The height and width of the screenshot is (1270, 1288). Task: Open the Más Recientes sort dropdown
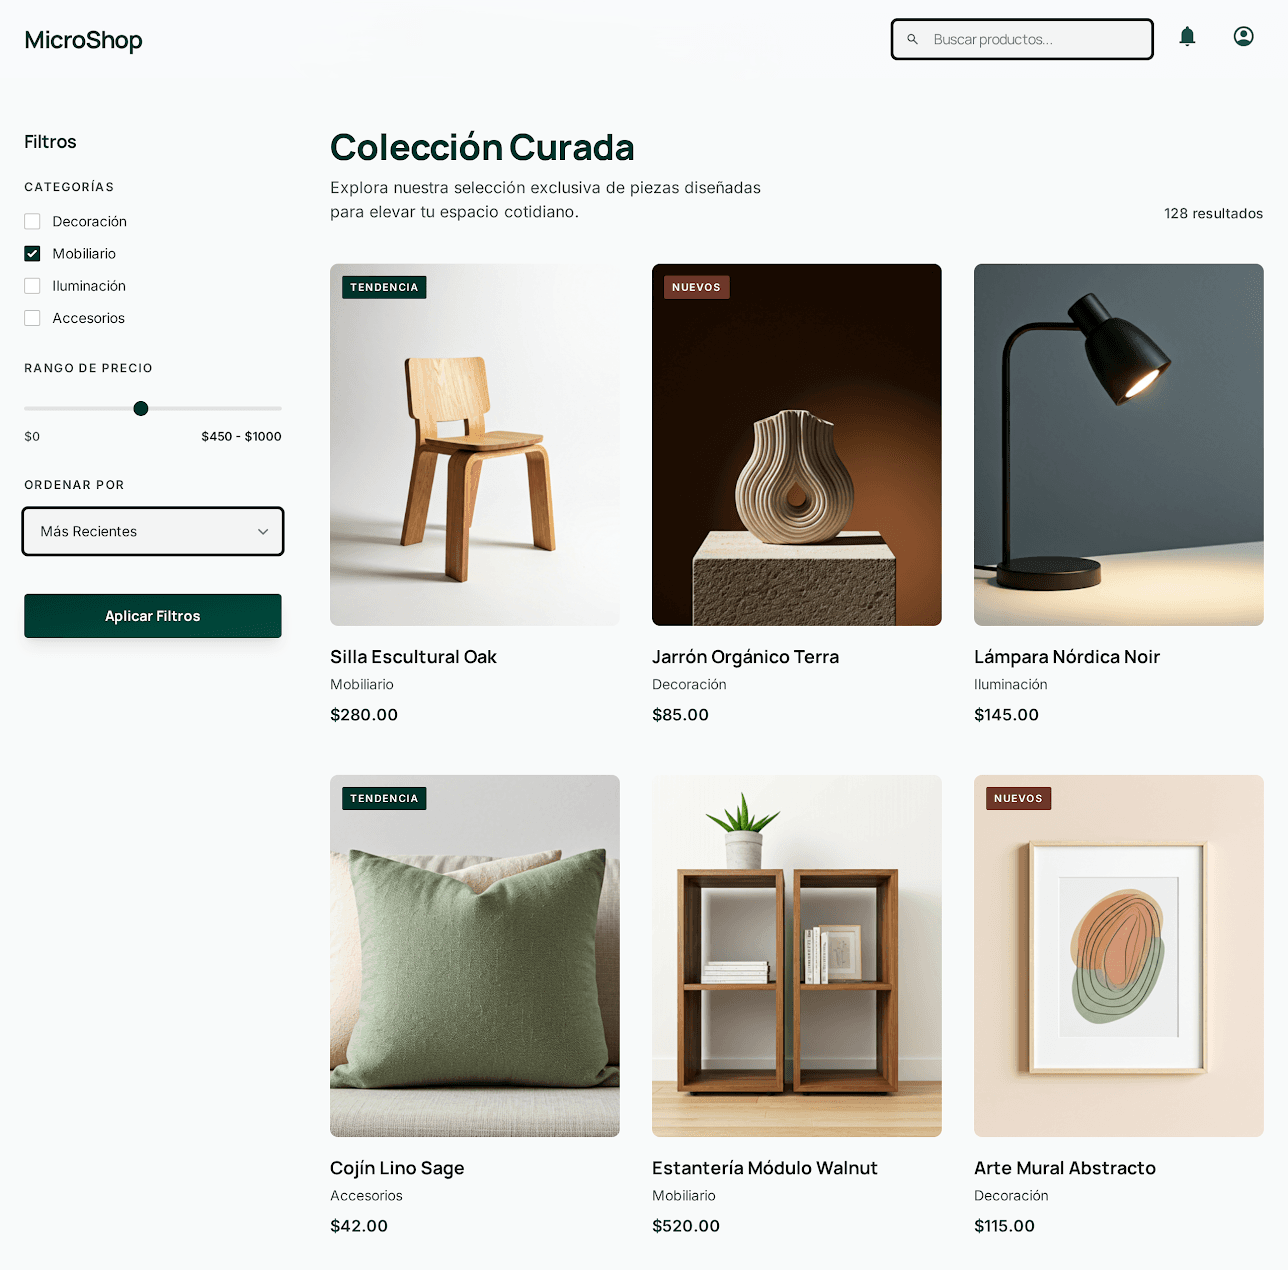pyautogui.click(x=152, y=531)
